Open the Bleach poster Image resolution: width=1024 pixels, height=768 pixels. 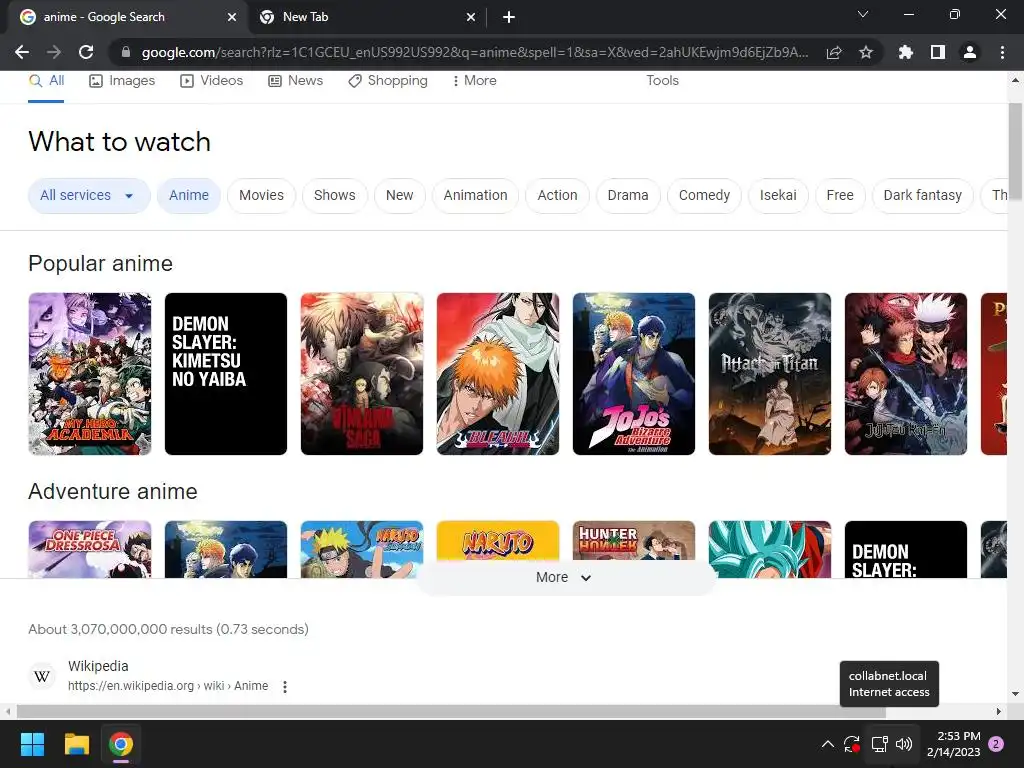tap(498, 374)
